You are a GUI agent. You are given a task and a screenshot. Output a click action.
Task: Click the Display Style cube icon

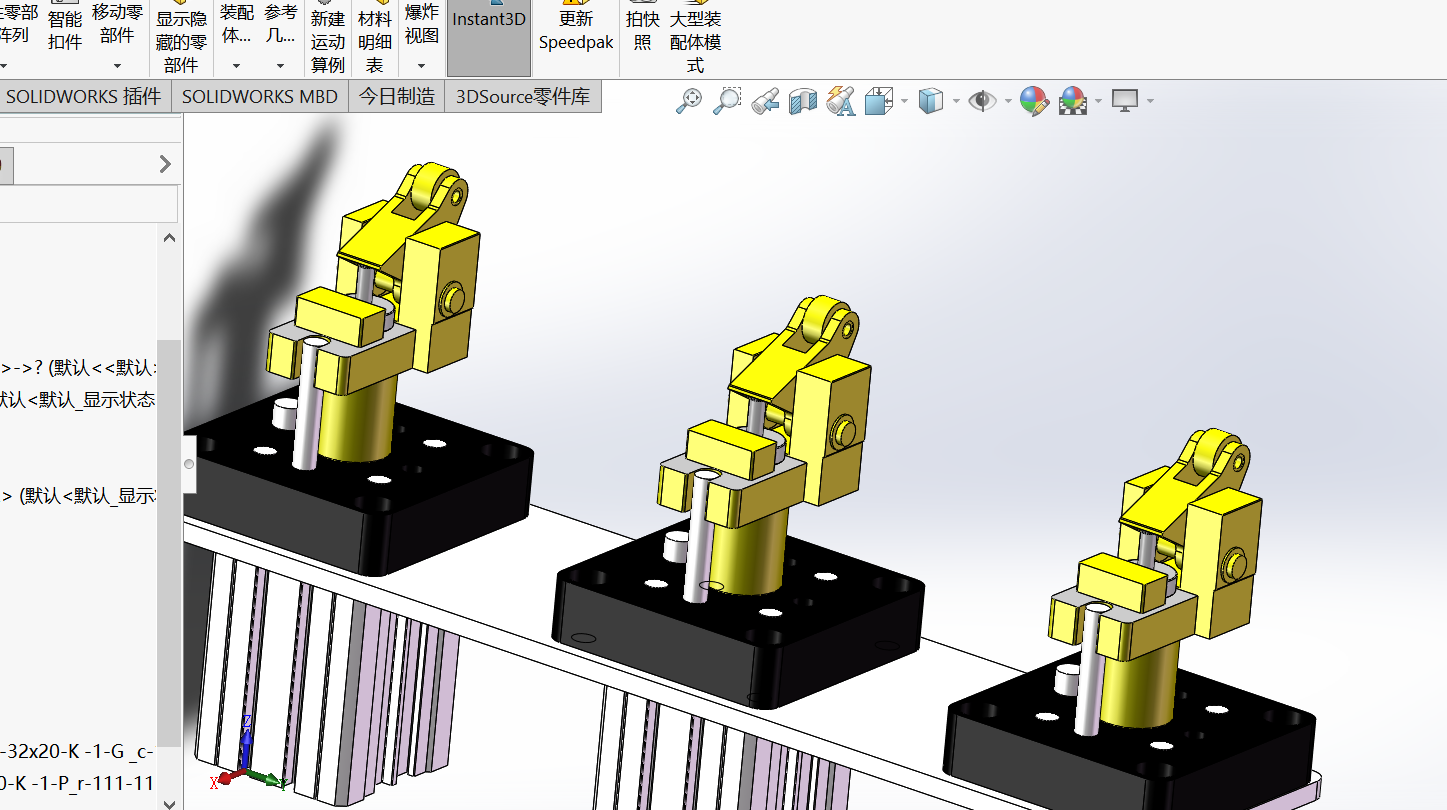[931, 101]
